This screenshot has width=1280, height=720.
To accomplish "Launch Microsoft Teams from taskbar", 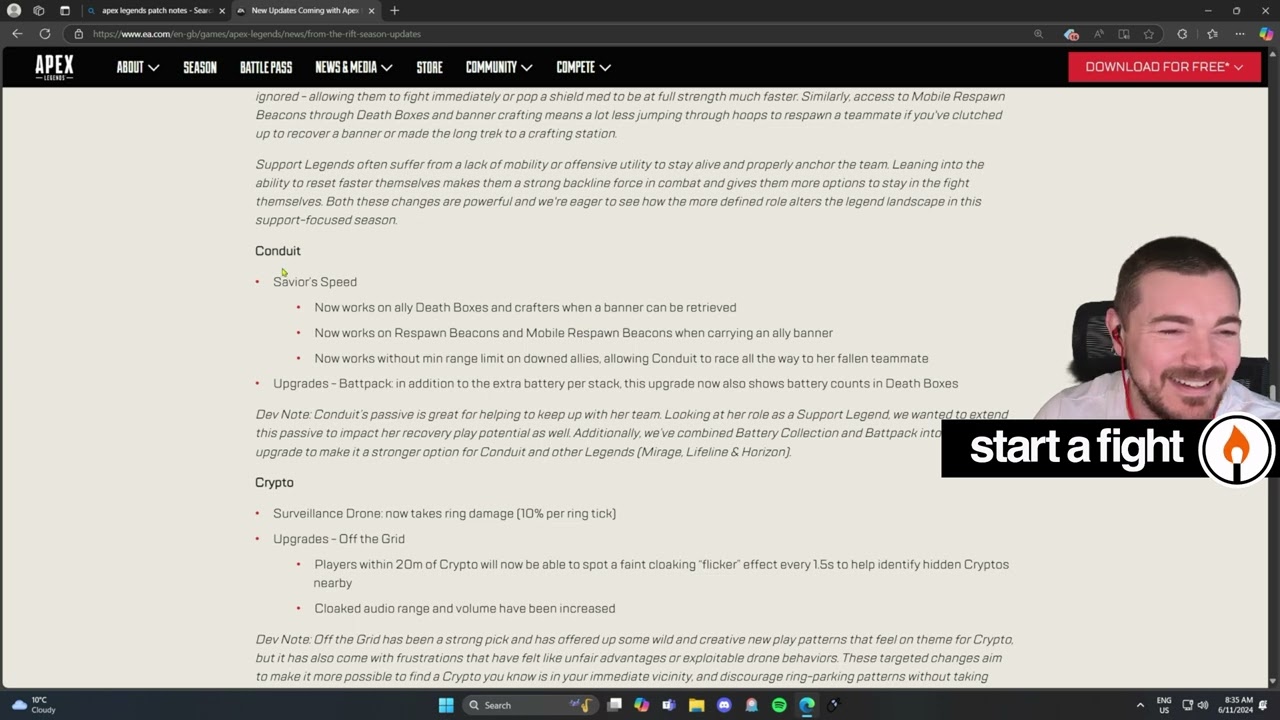I will click(668, 705).
